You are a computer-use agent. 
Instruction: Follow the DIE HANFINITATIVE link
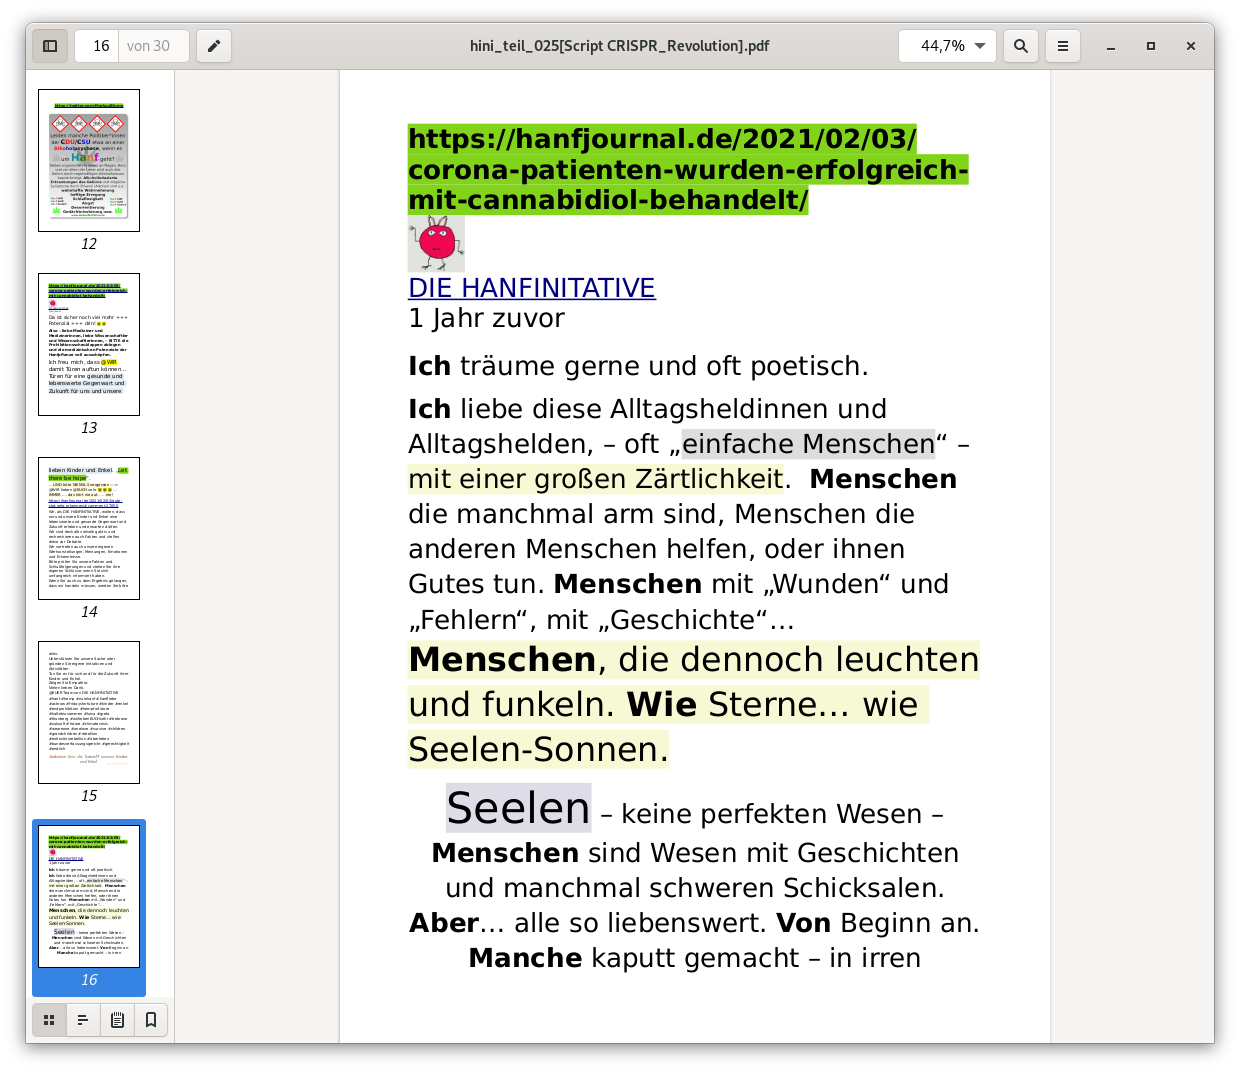(x=532, y=288)
